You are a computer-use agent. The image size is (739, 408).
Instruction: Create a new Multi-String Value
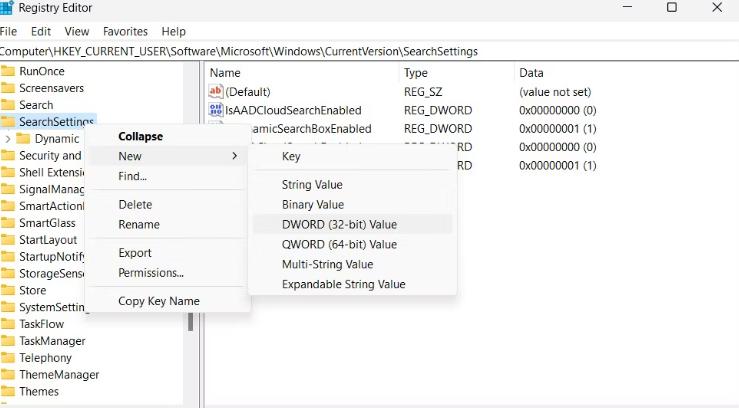[x=352, y=264]
